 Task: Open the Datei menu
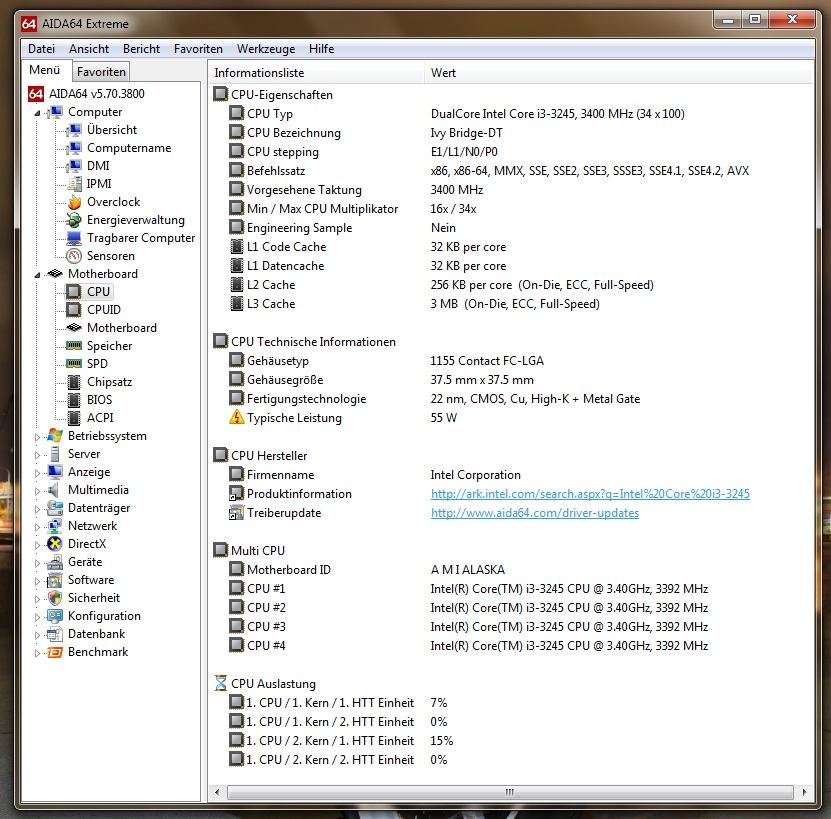41,49
